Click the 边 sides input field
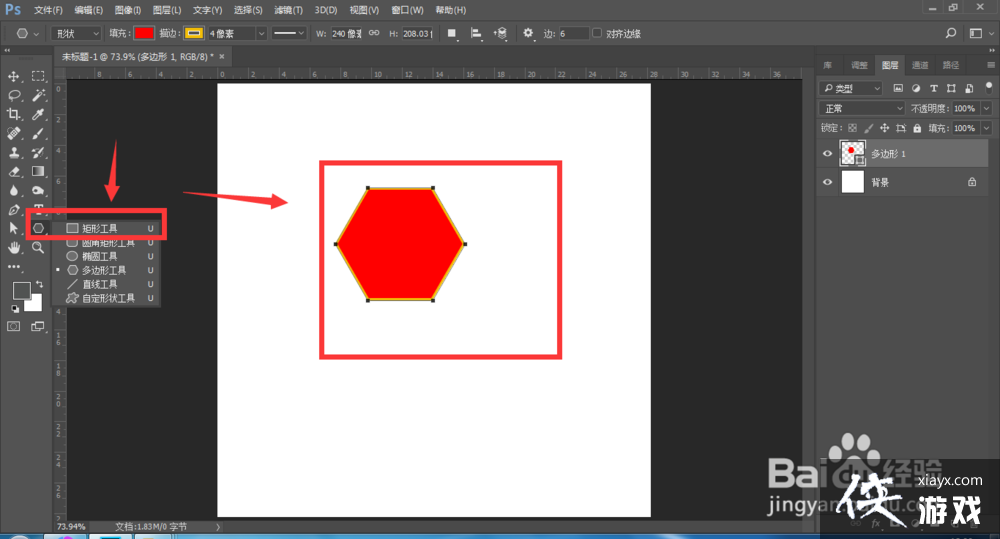This screenshot has width=1000, height=539. coord(573,33)
